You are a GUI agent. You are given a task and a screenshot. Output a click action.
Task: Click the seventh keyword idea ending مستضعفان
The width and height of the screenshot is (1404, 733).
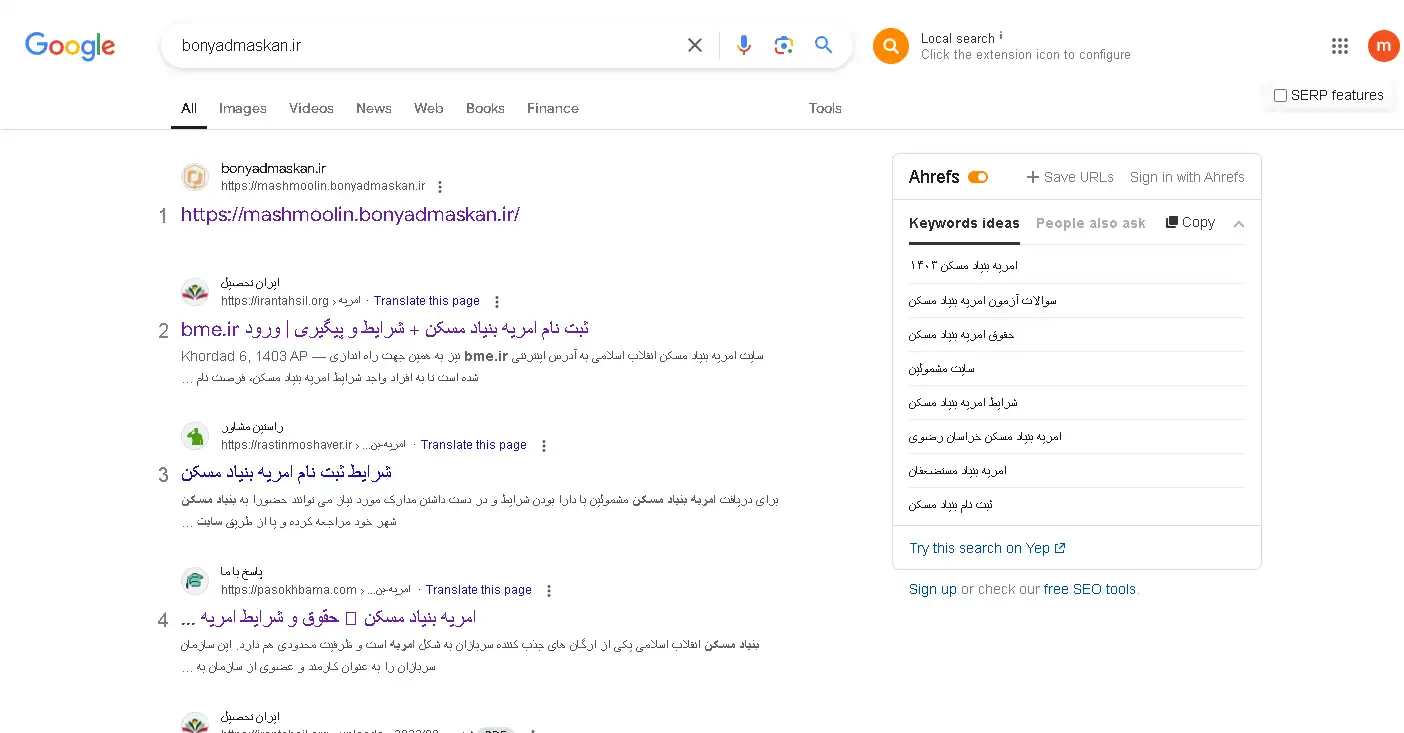tap(958, 471)
